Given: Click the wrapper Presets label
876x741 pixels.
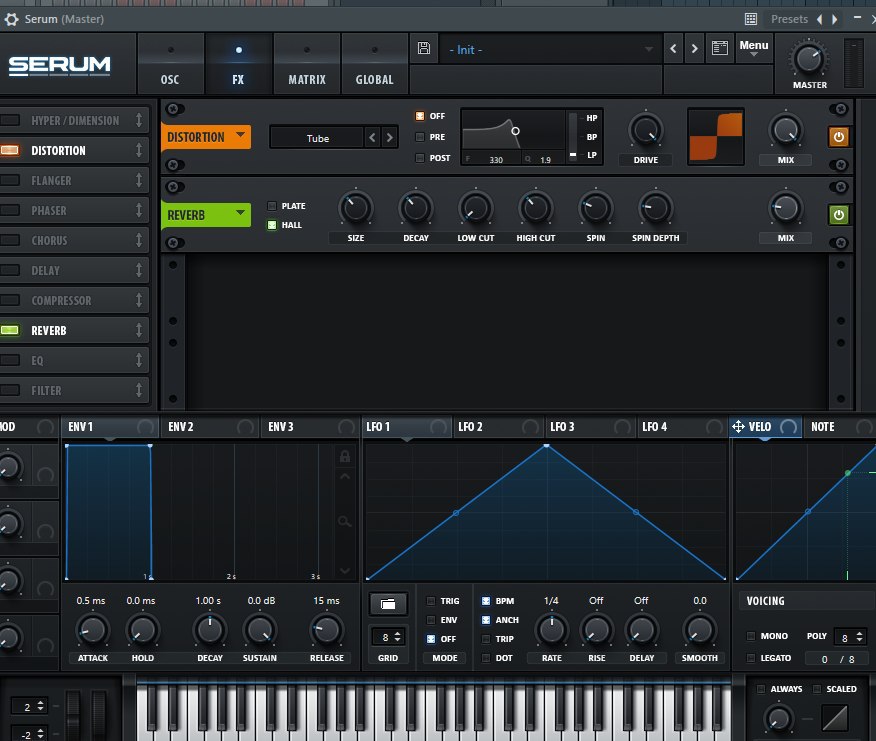Looking at the screenshot, I should tap(789, 20).
